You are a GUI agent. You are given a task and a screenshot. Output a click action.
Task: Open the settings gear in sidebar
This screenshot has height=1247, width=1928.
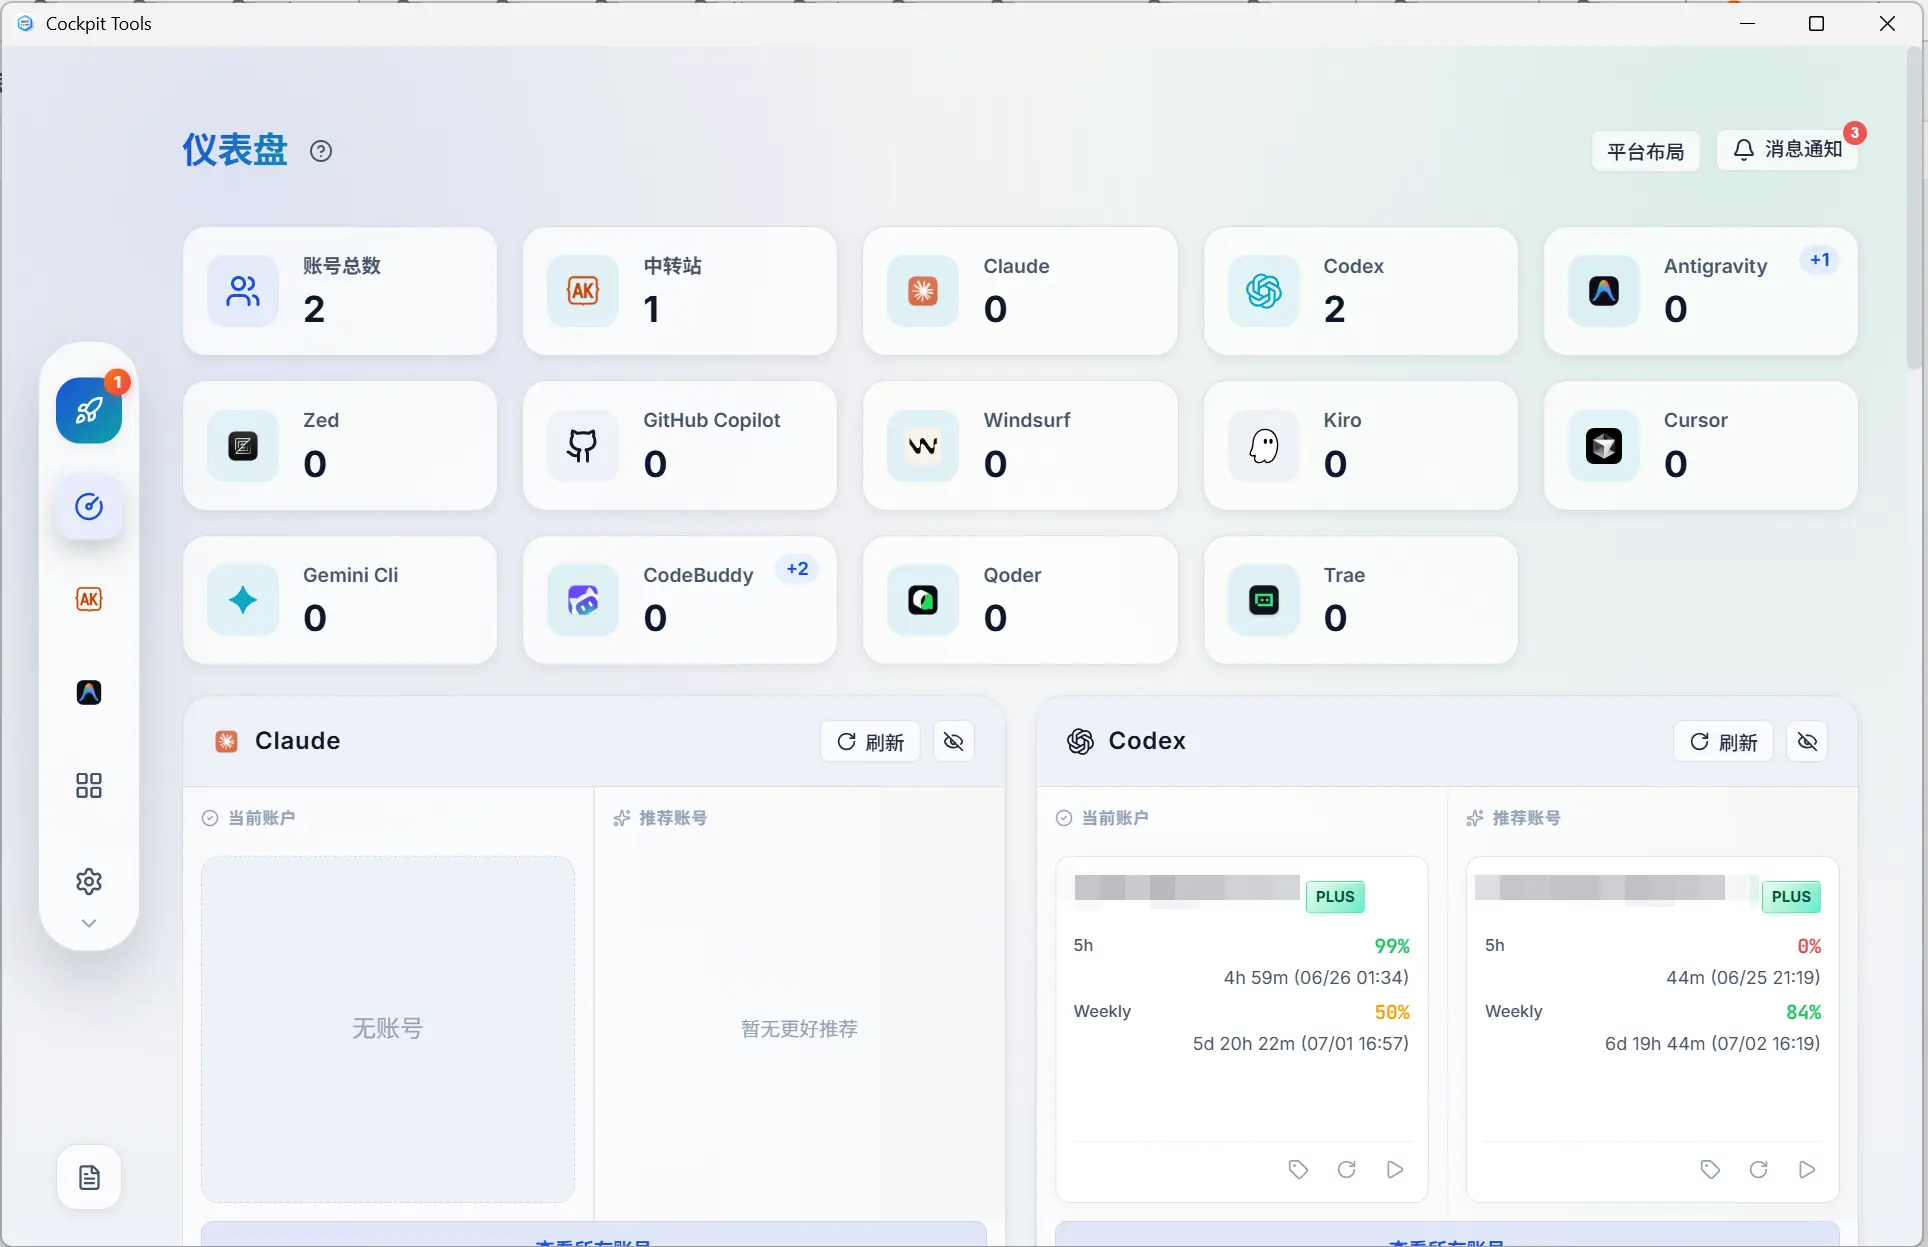click(89, 881)
